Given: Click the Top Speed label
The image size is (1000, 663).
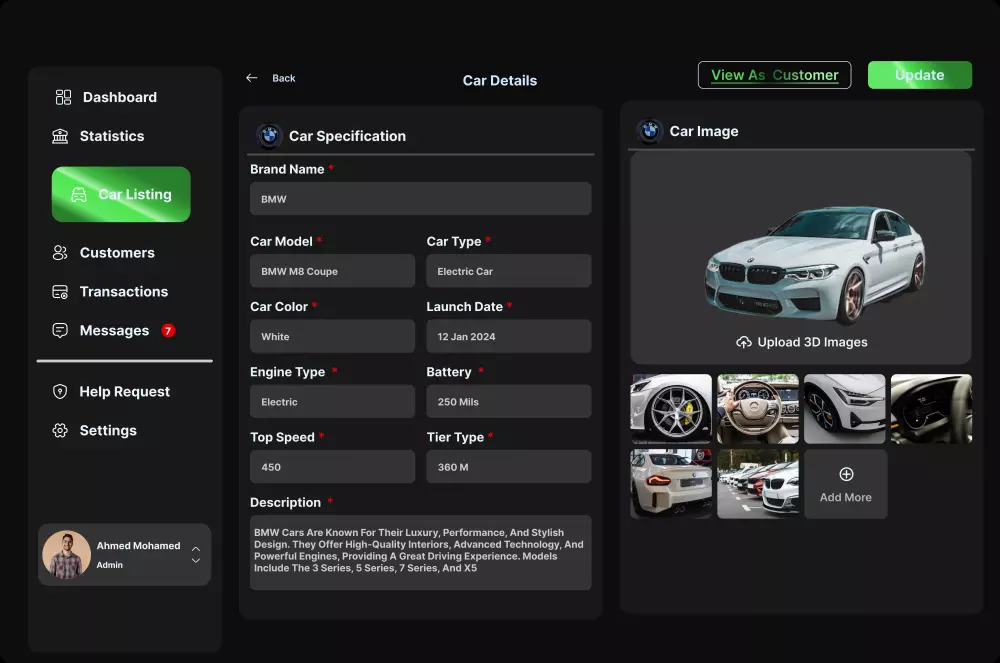Looking at the screenshot, I should 282,437.
